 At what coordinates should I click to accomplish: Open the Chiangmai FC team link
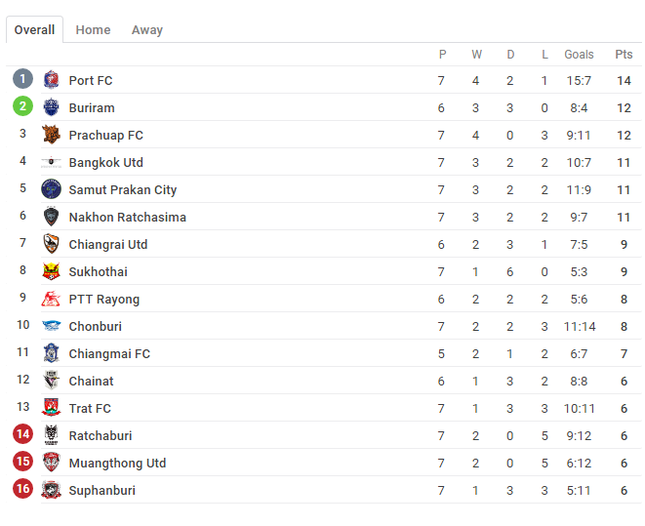coord(109,354)
